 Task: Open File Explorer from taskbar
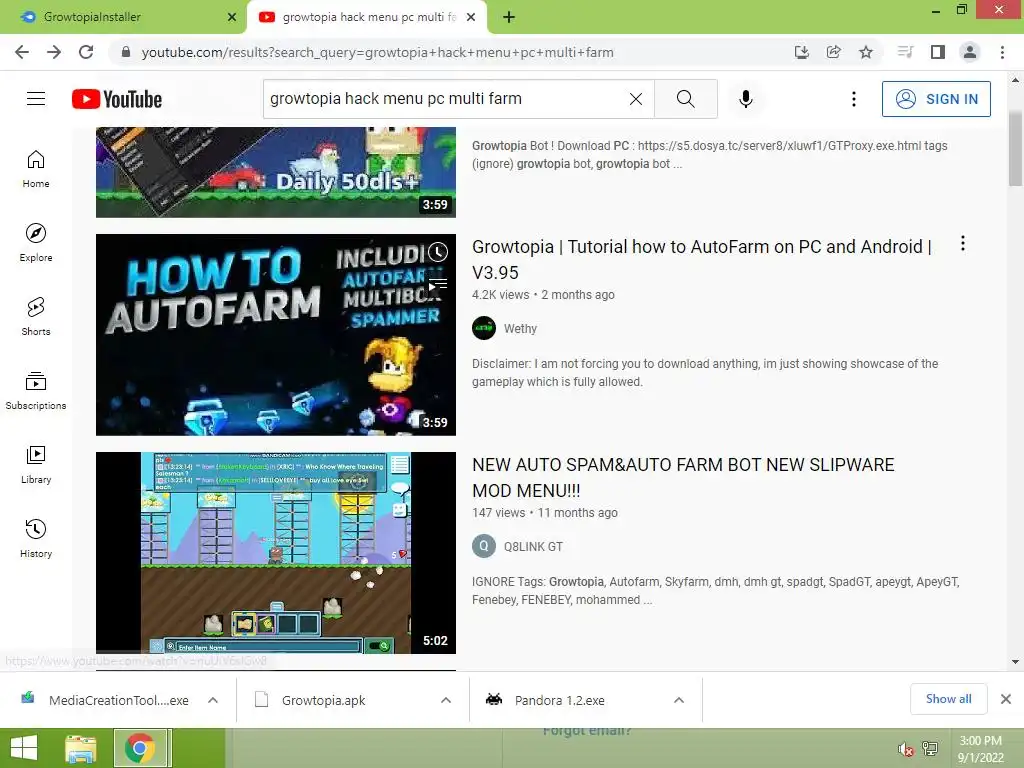[x=81, y=748]
